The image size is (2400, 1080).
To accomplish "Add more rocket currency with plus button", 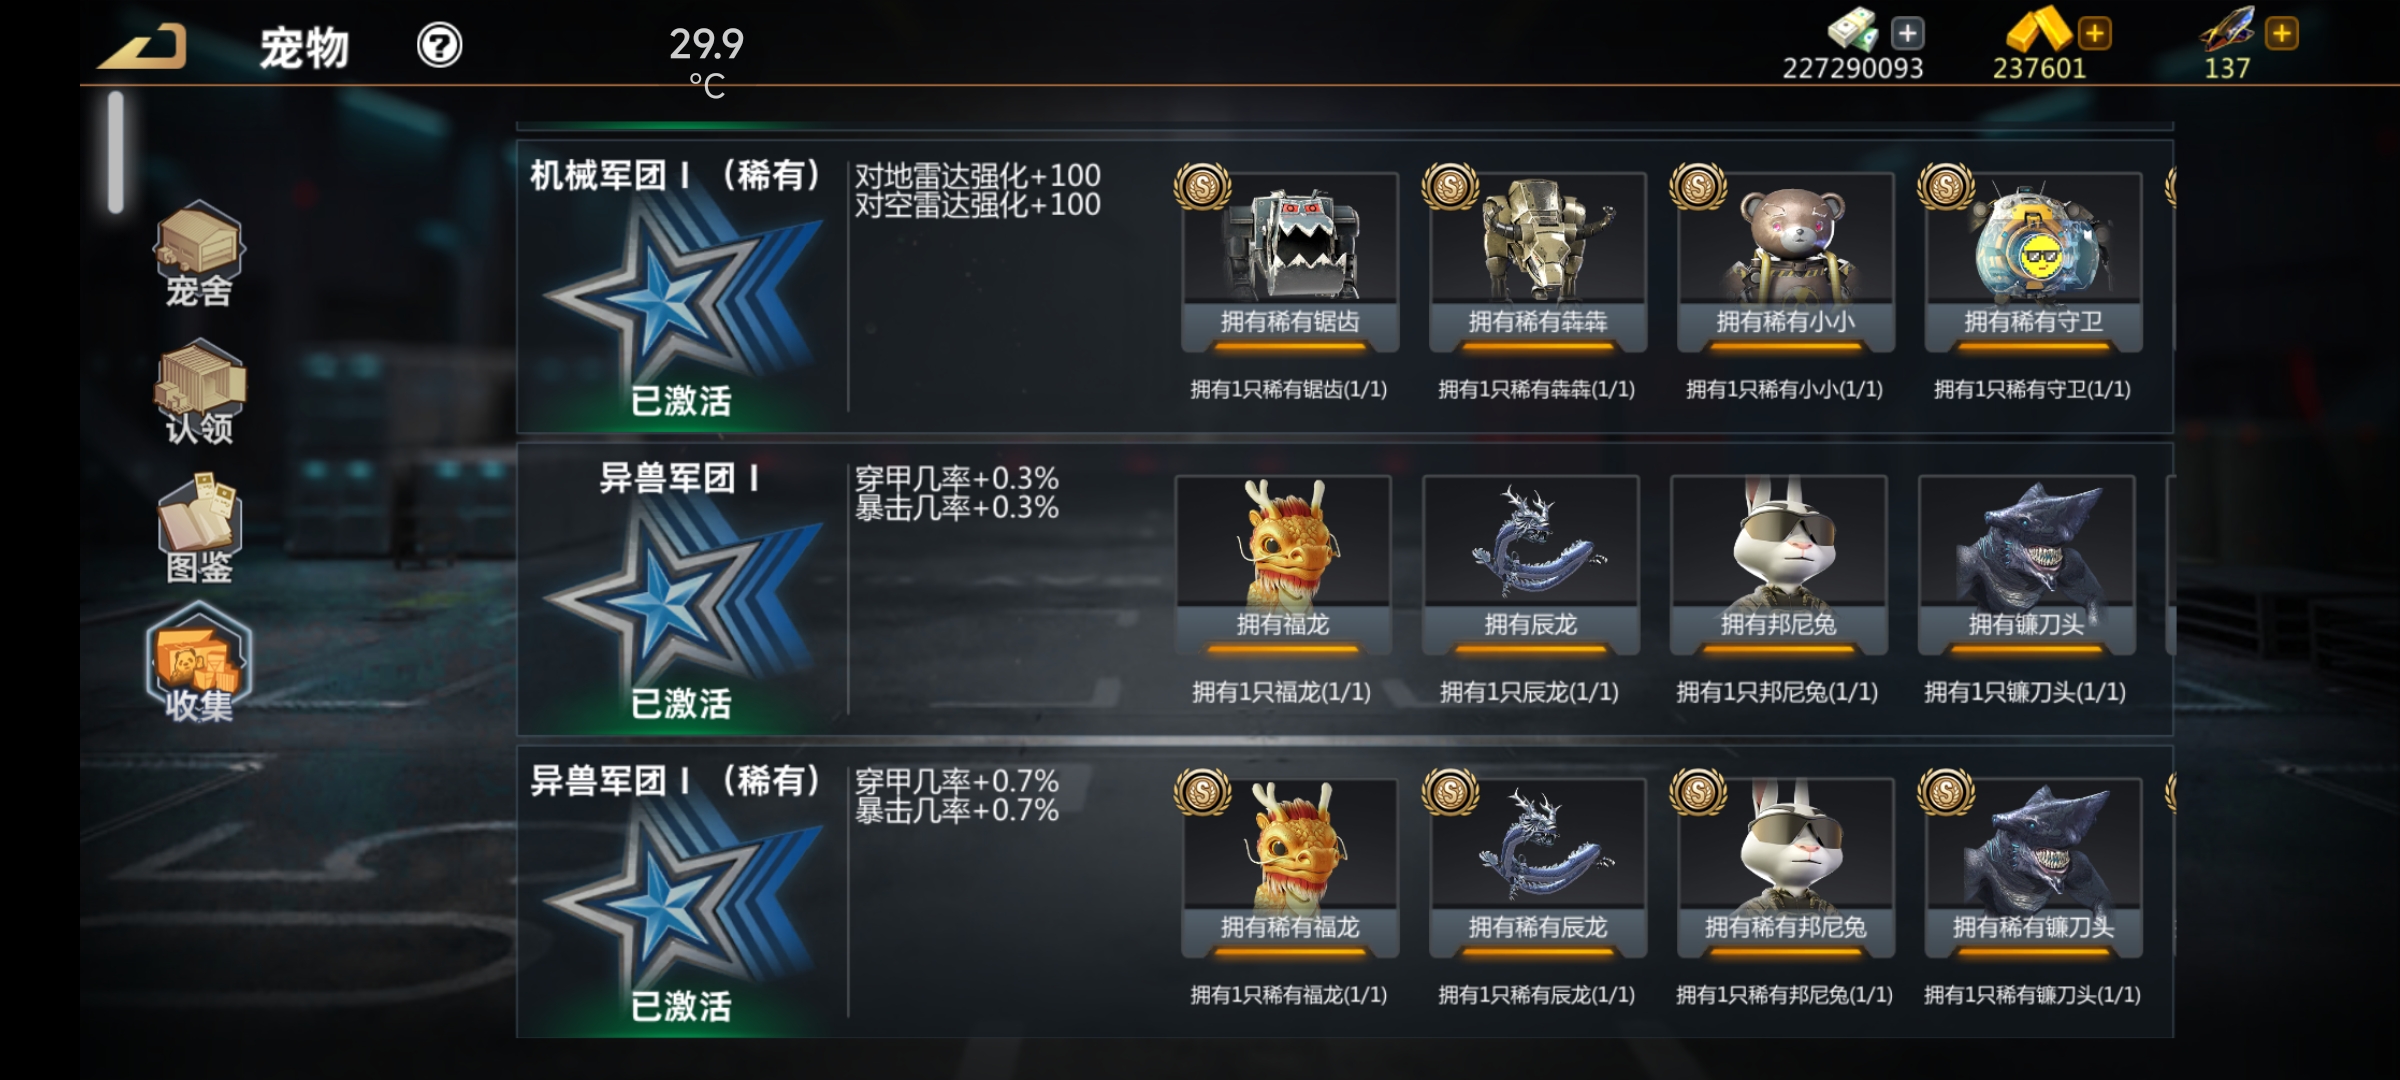I will (2282, 33).
